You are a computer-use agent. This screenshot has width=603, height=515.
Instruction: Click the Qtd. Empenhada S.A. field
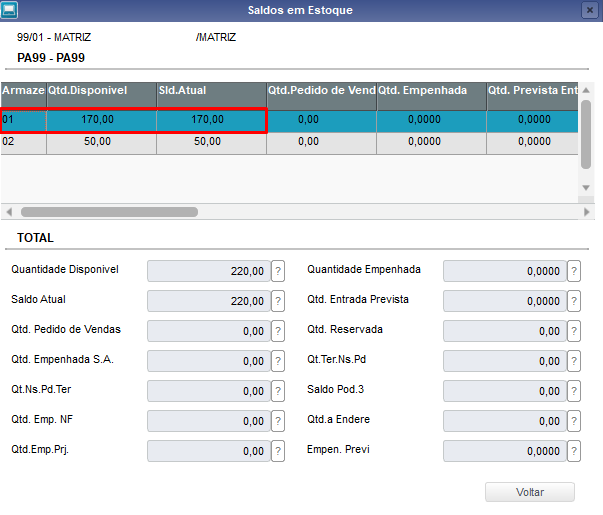(x=209, y=361)
